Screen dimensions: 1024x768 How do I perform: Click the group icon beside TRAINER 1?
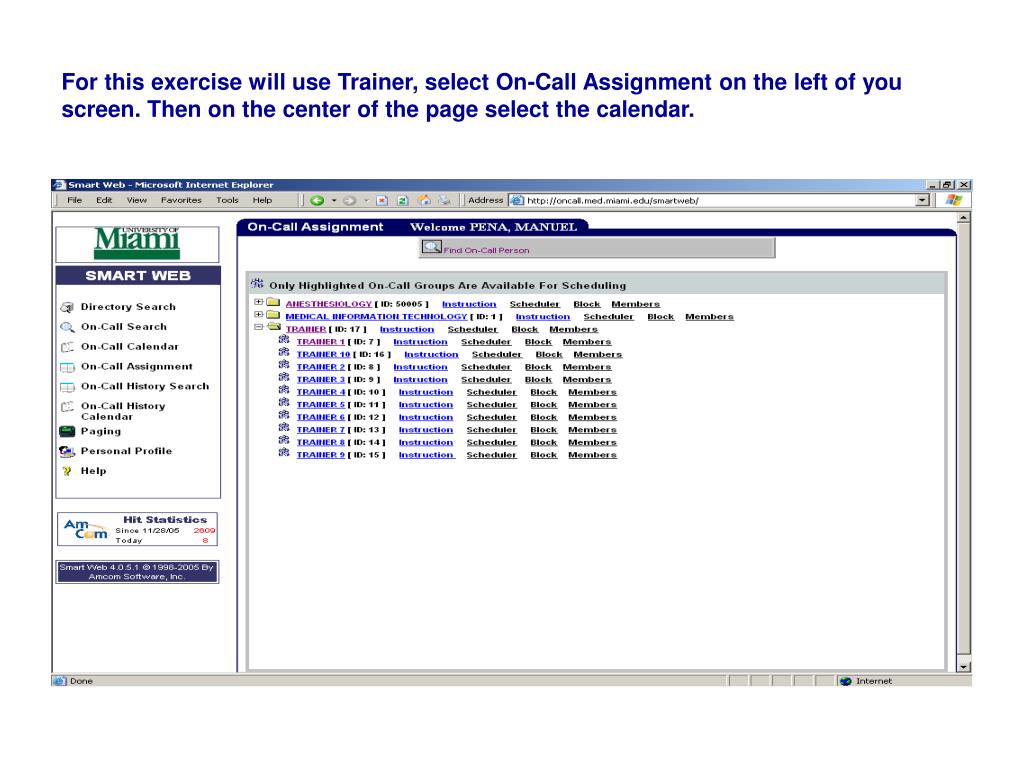[284, 340]
